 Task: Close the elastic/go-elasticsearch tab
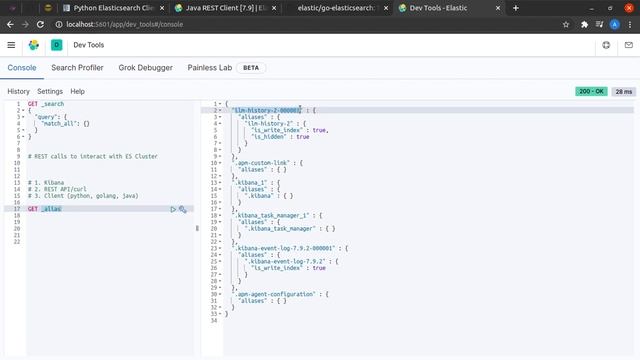tap(386, 8)
